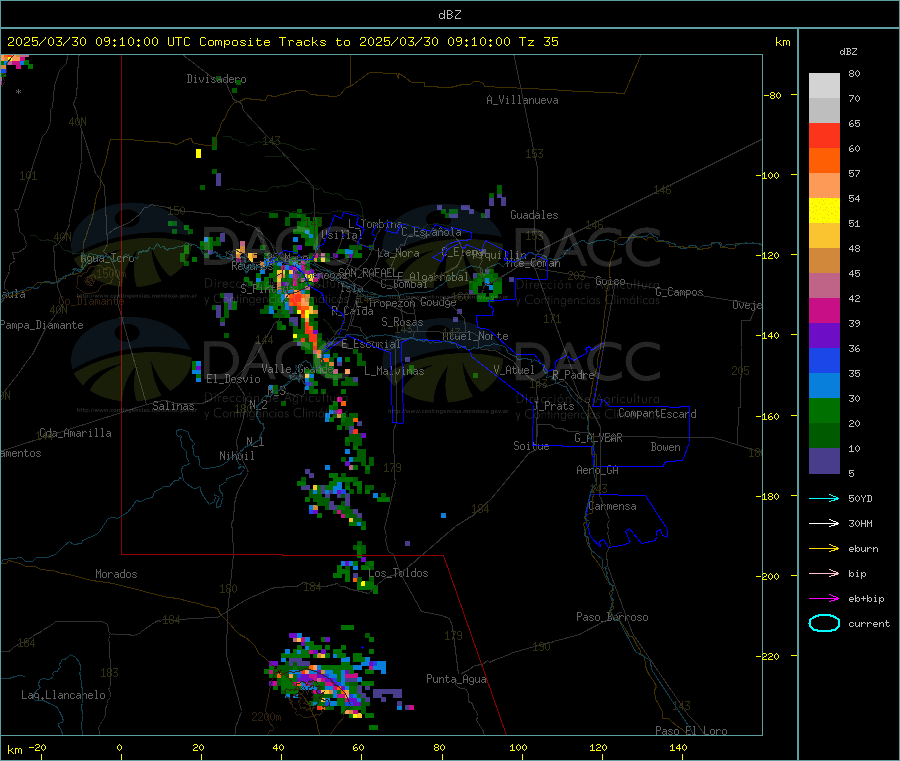Click the white 30HM arrow legend icon
Image resolution: width=900 pixels, height=761 pixels.
[x=824, y=523]
